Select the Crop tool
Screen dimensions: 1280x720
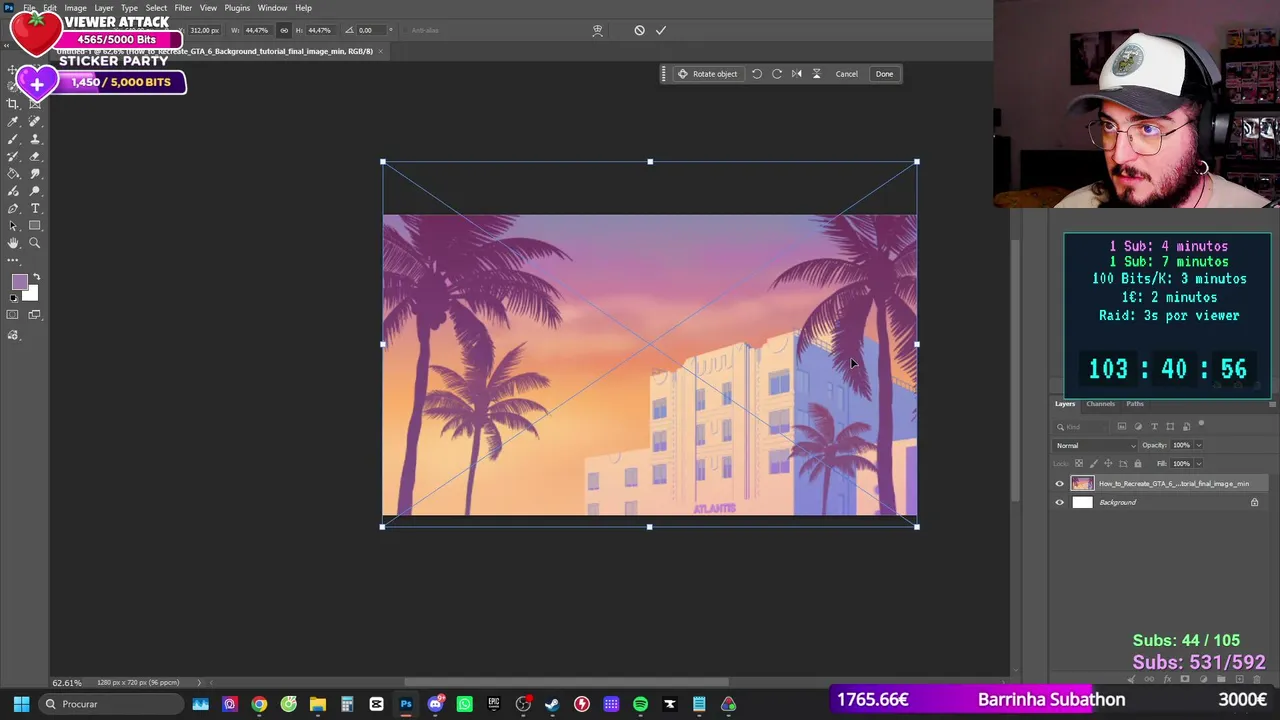tap(13, 104)
